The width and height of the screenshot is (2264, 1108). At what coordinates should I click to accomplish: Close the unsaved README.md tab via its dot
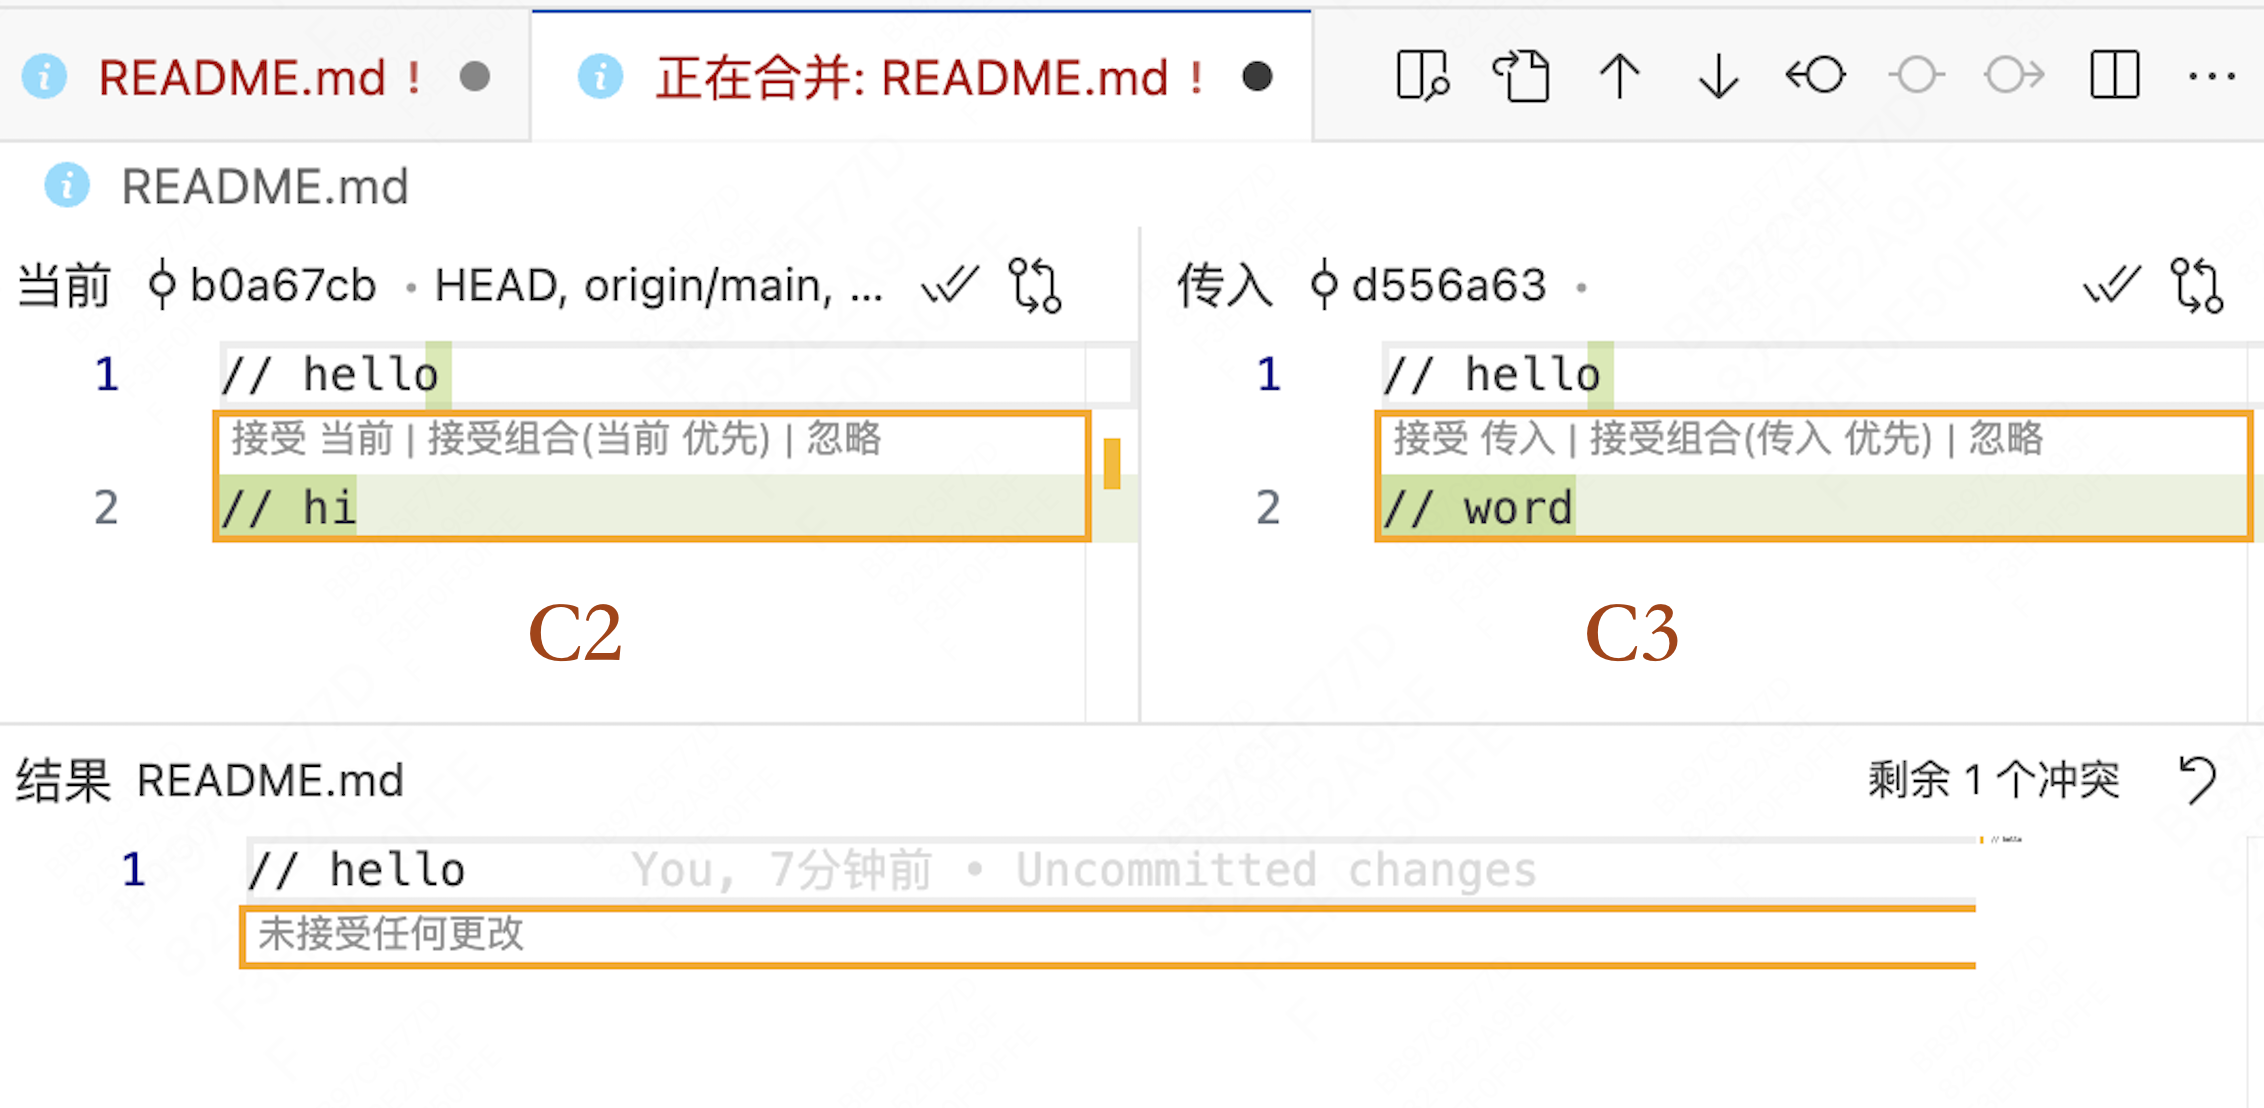coord(475,77)
